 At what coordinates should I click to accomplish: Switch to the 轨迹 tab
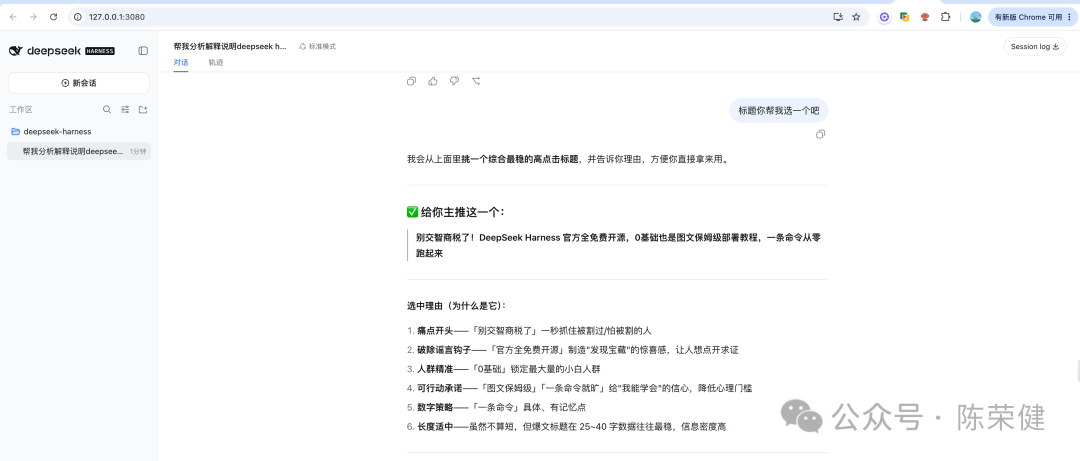[216, 63]
